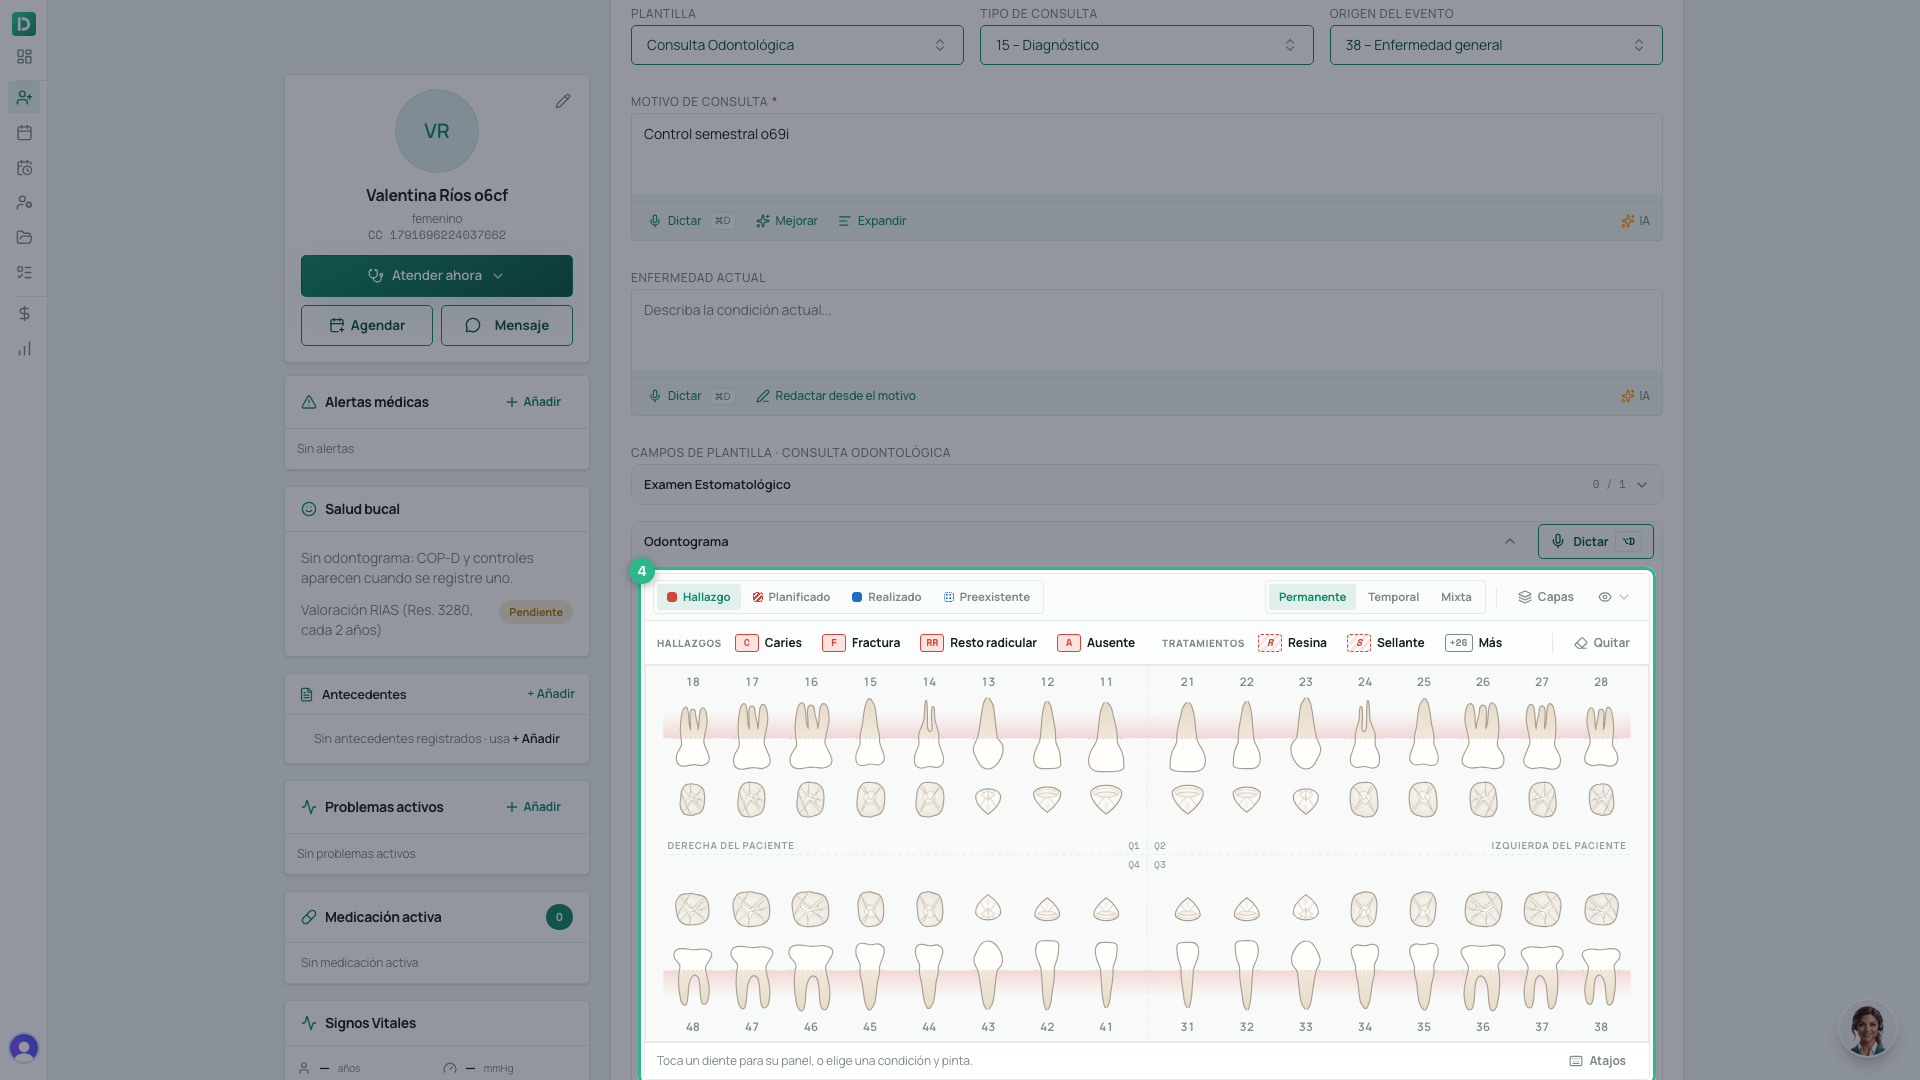Viewport: 1920px width, 1080px height.
Task: Select the Hallazgo state mode
Action: [698, 597]
